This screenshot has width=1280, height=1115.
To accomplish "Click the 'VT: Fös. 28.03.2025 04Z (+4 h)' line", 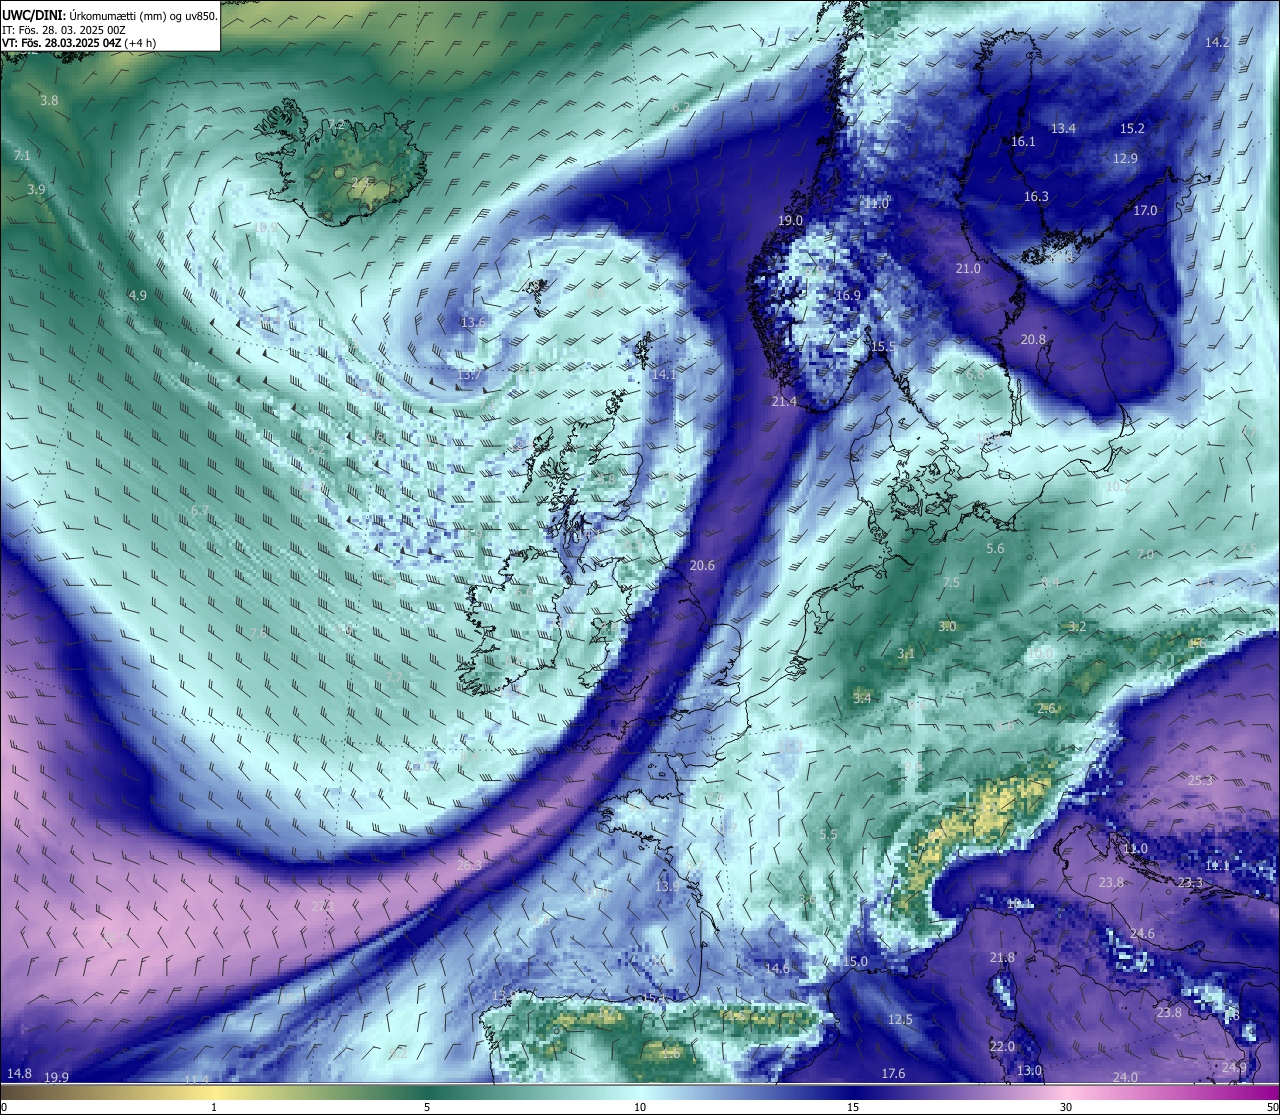I will (78, 43).
